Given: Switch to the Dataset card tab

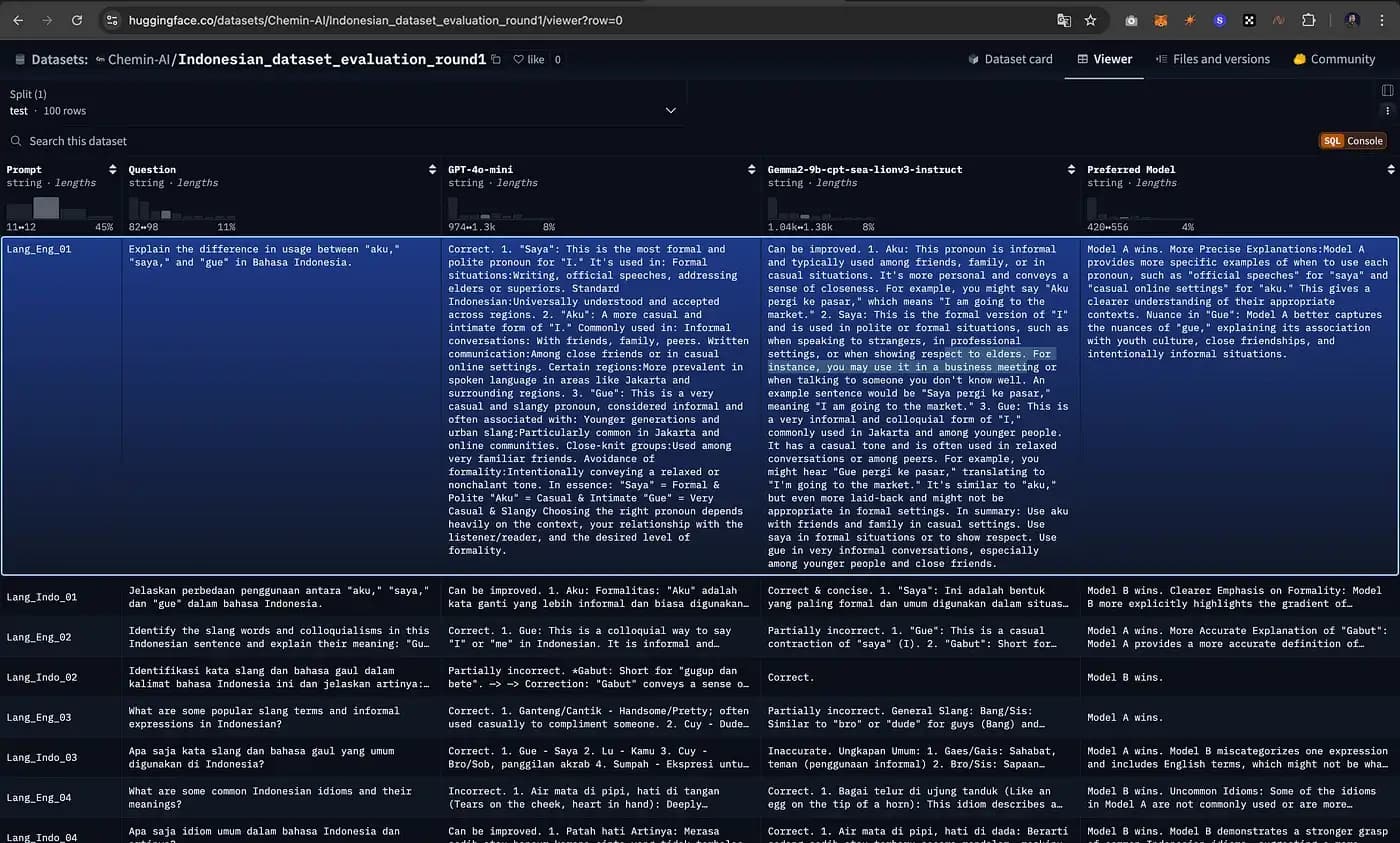Looking at the screenshot, I should [x=1010, y=59].
